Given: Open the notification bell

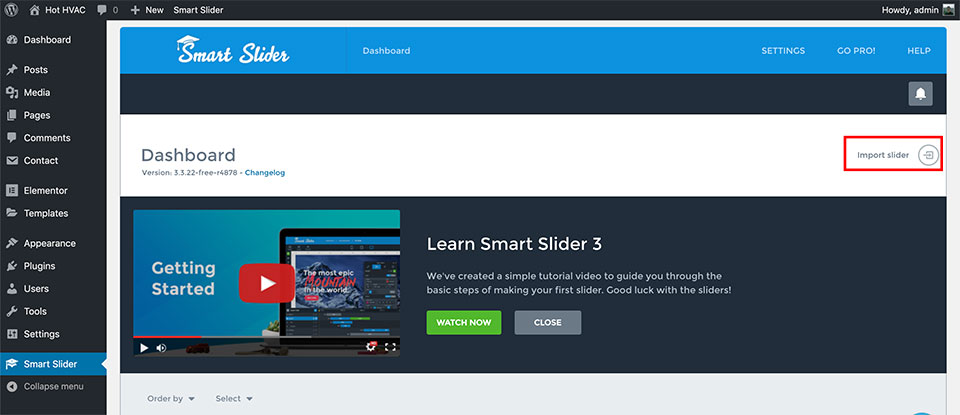Looking at the screenshot, I should coord(920,94).
